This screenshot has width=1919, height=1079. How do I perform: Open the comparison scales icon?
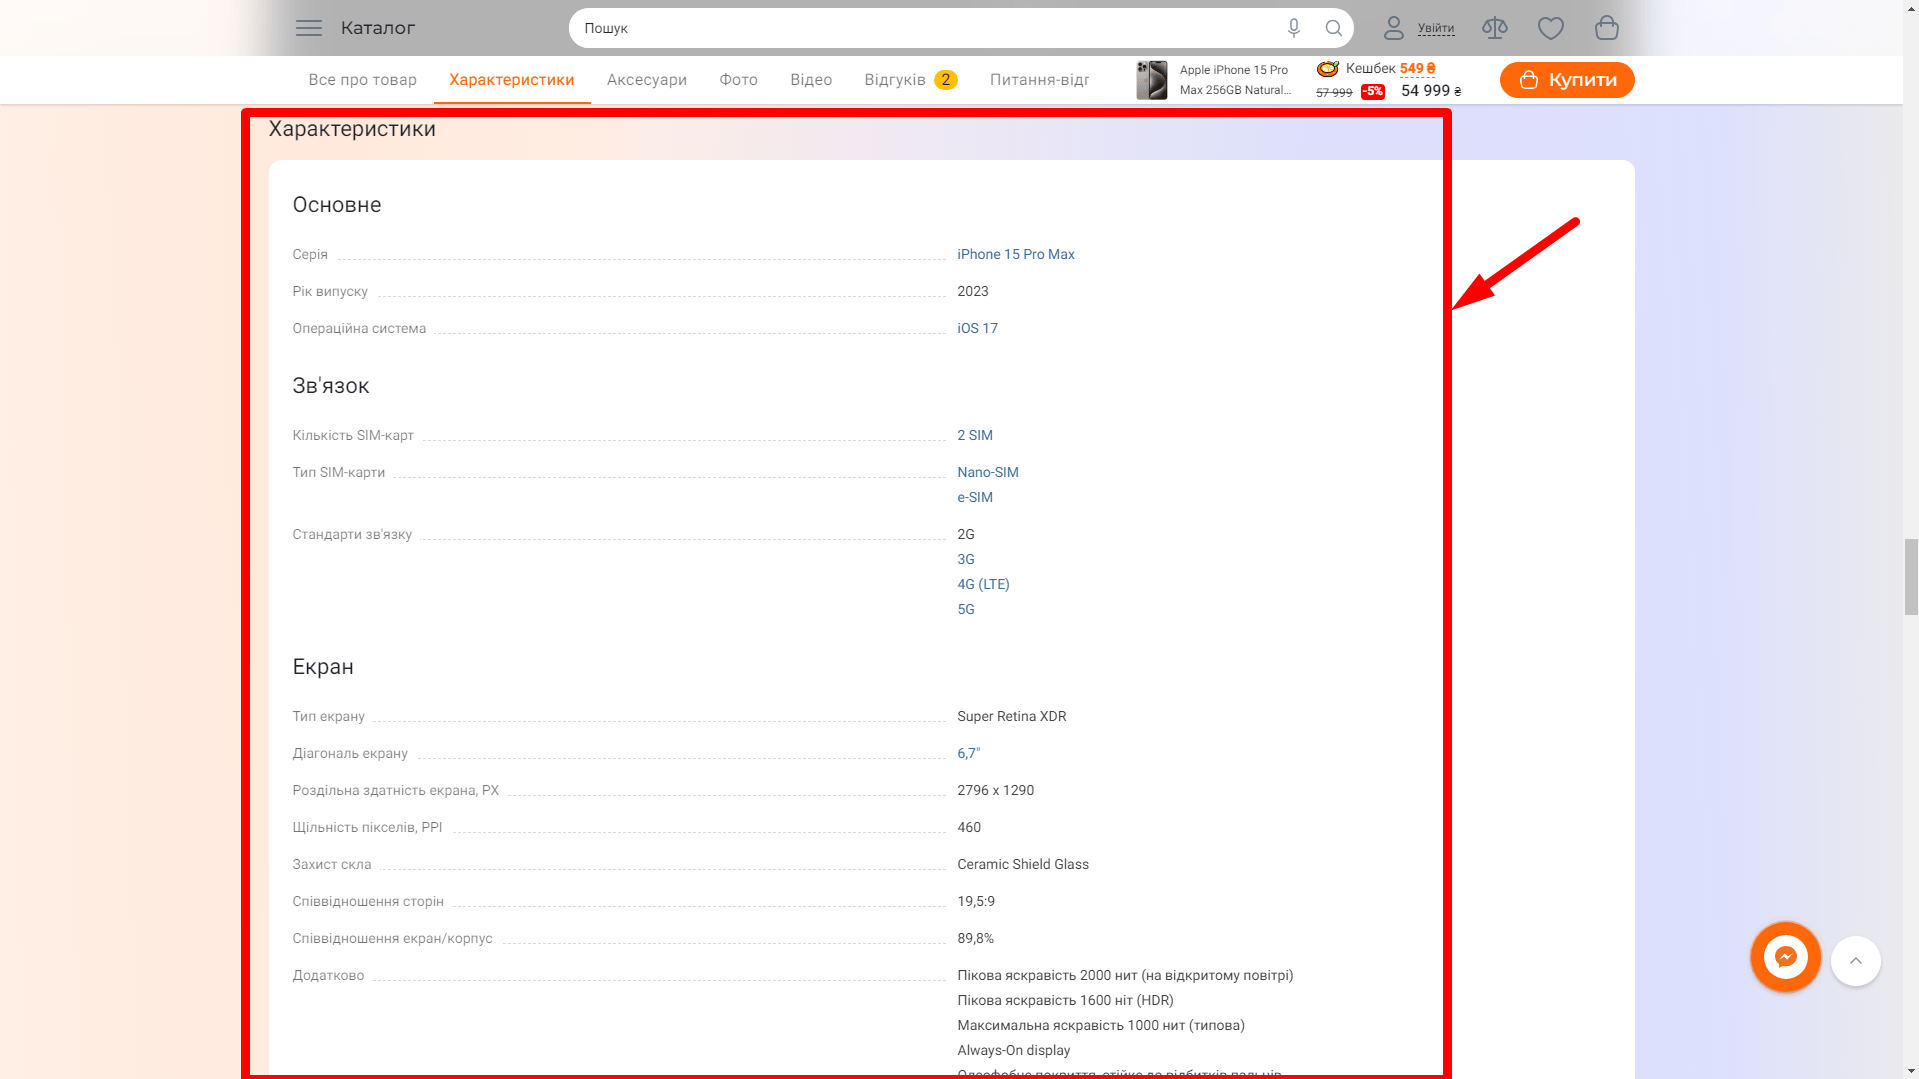(x=1494, y=28)
